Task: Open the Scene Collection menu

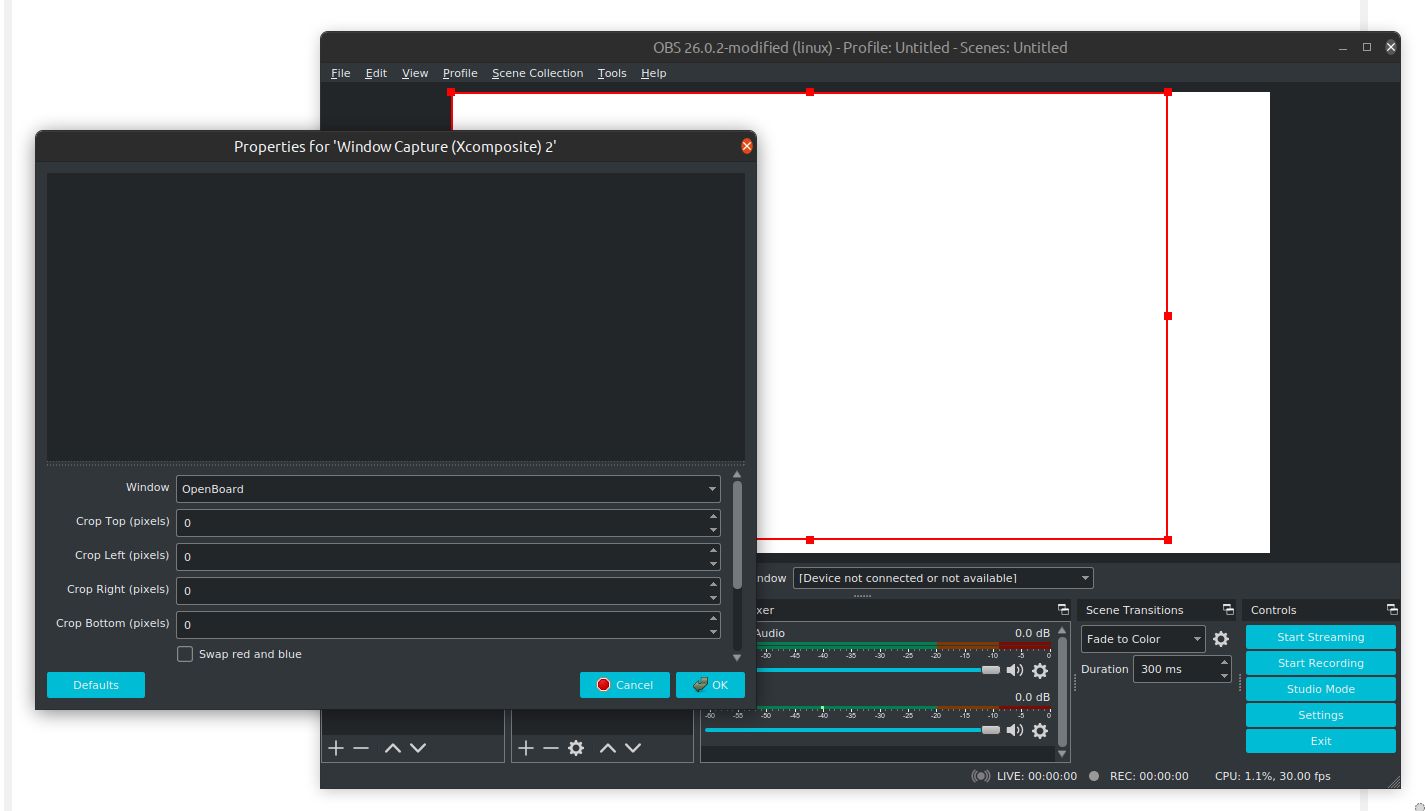Action: click(x=537, y=72)
